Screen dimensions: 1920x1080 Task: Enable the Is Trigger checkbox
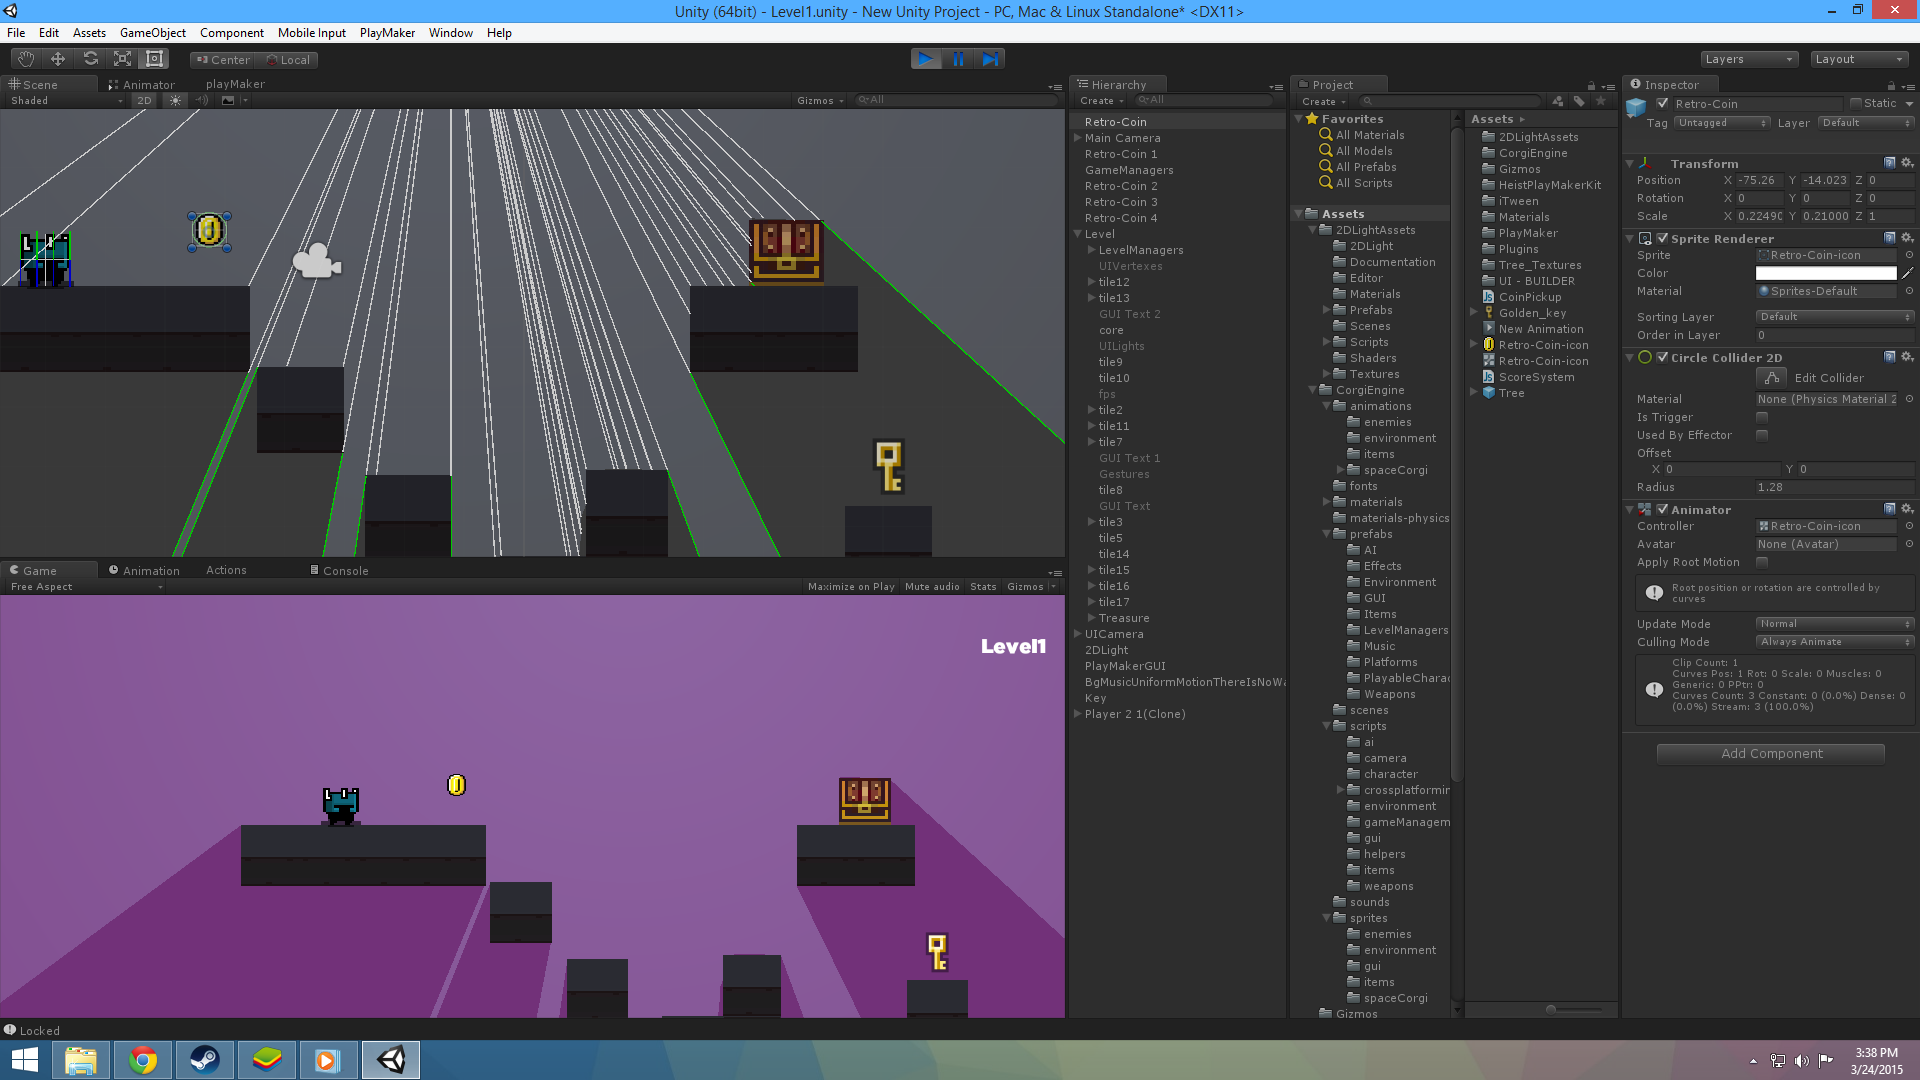(1762, 417)
